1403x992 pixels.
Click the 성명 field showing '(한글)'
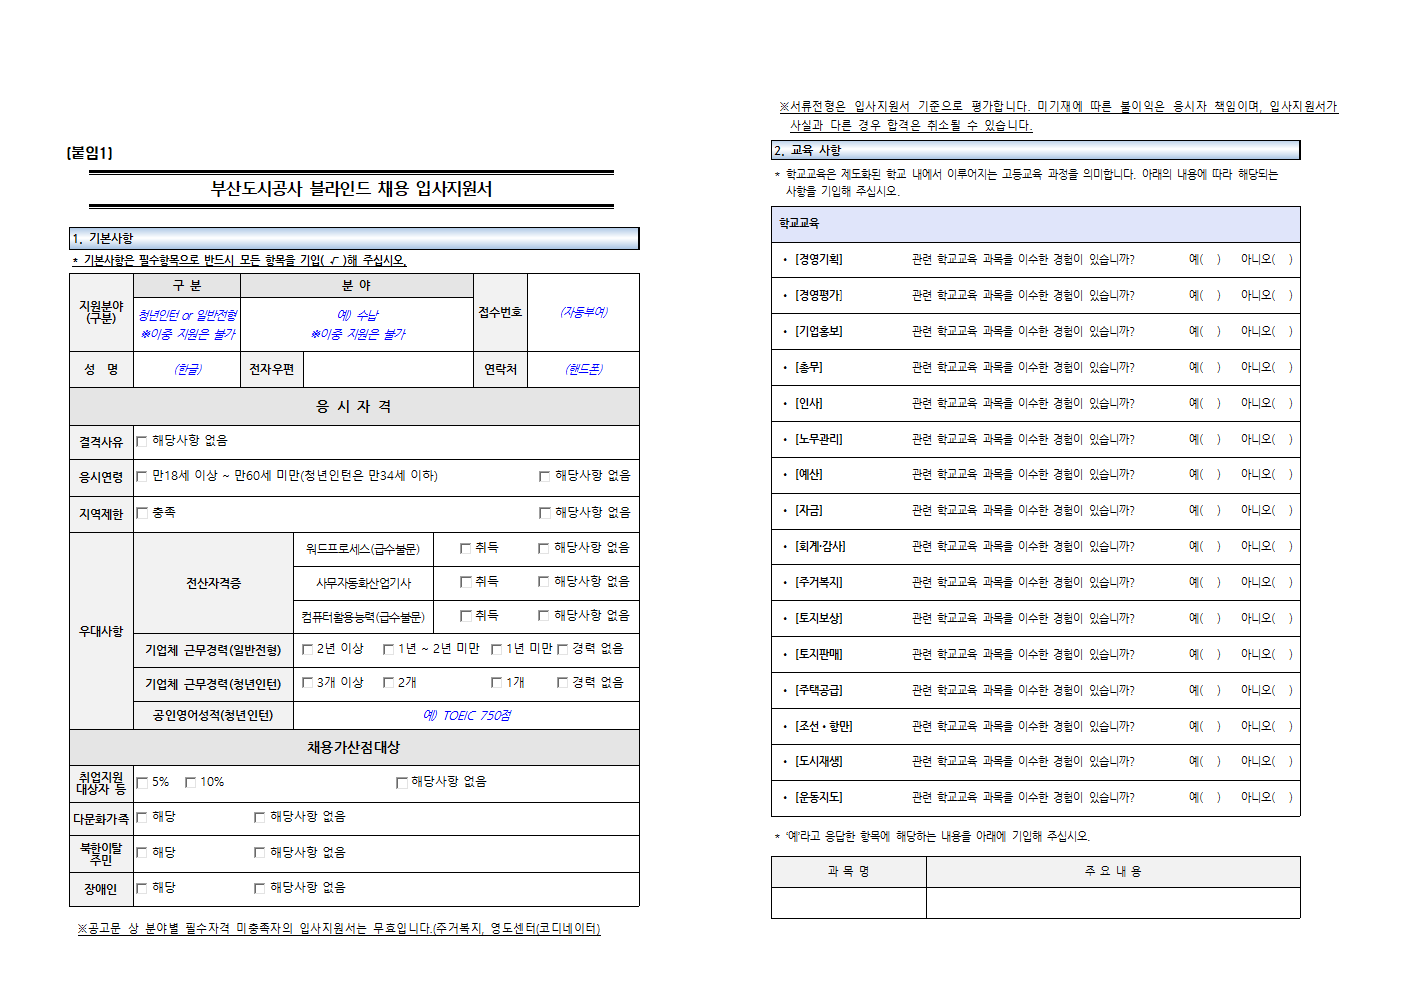pos(187,369)
